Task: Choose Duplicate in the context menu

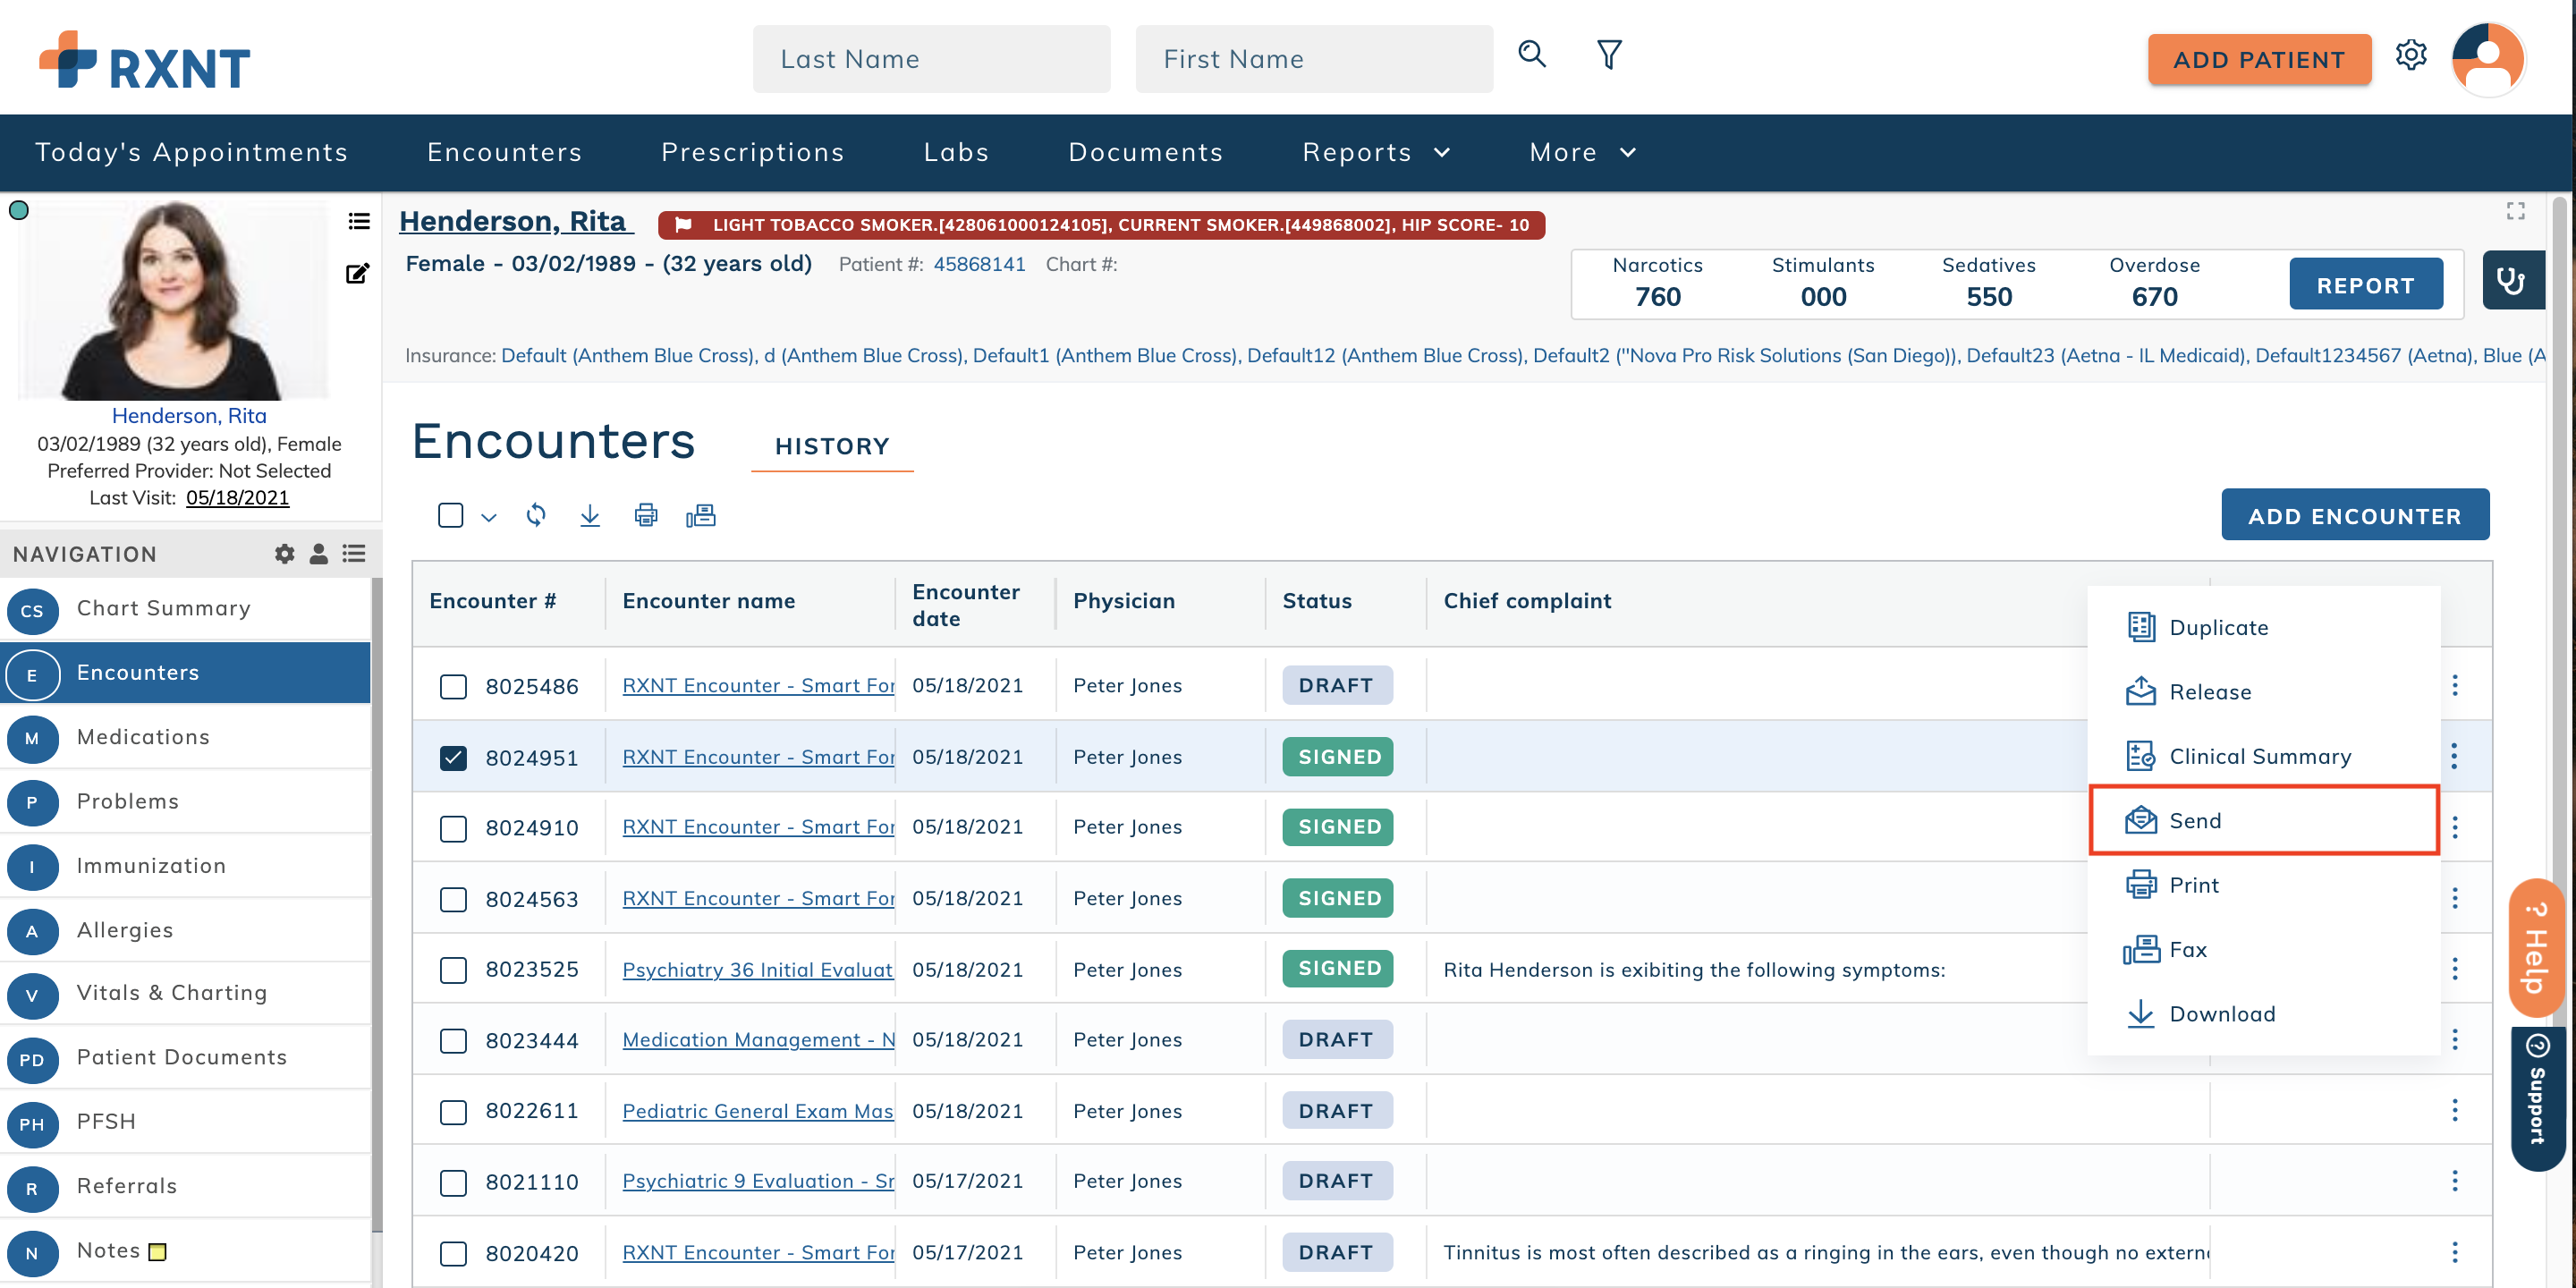Action: 2263,627
